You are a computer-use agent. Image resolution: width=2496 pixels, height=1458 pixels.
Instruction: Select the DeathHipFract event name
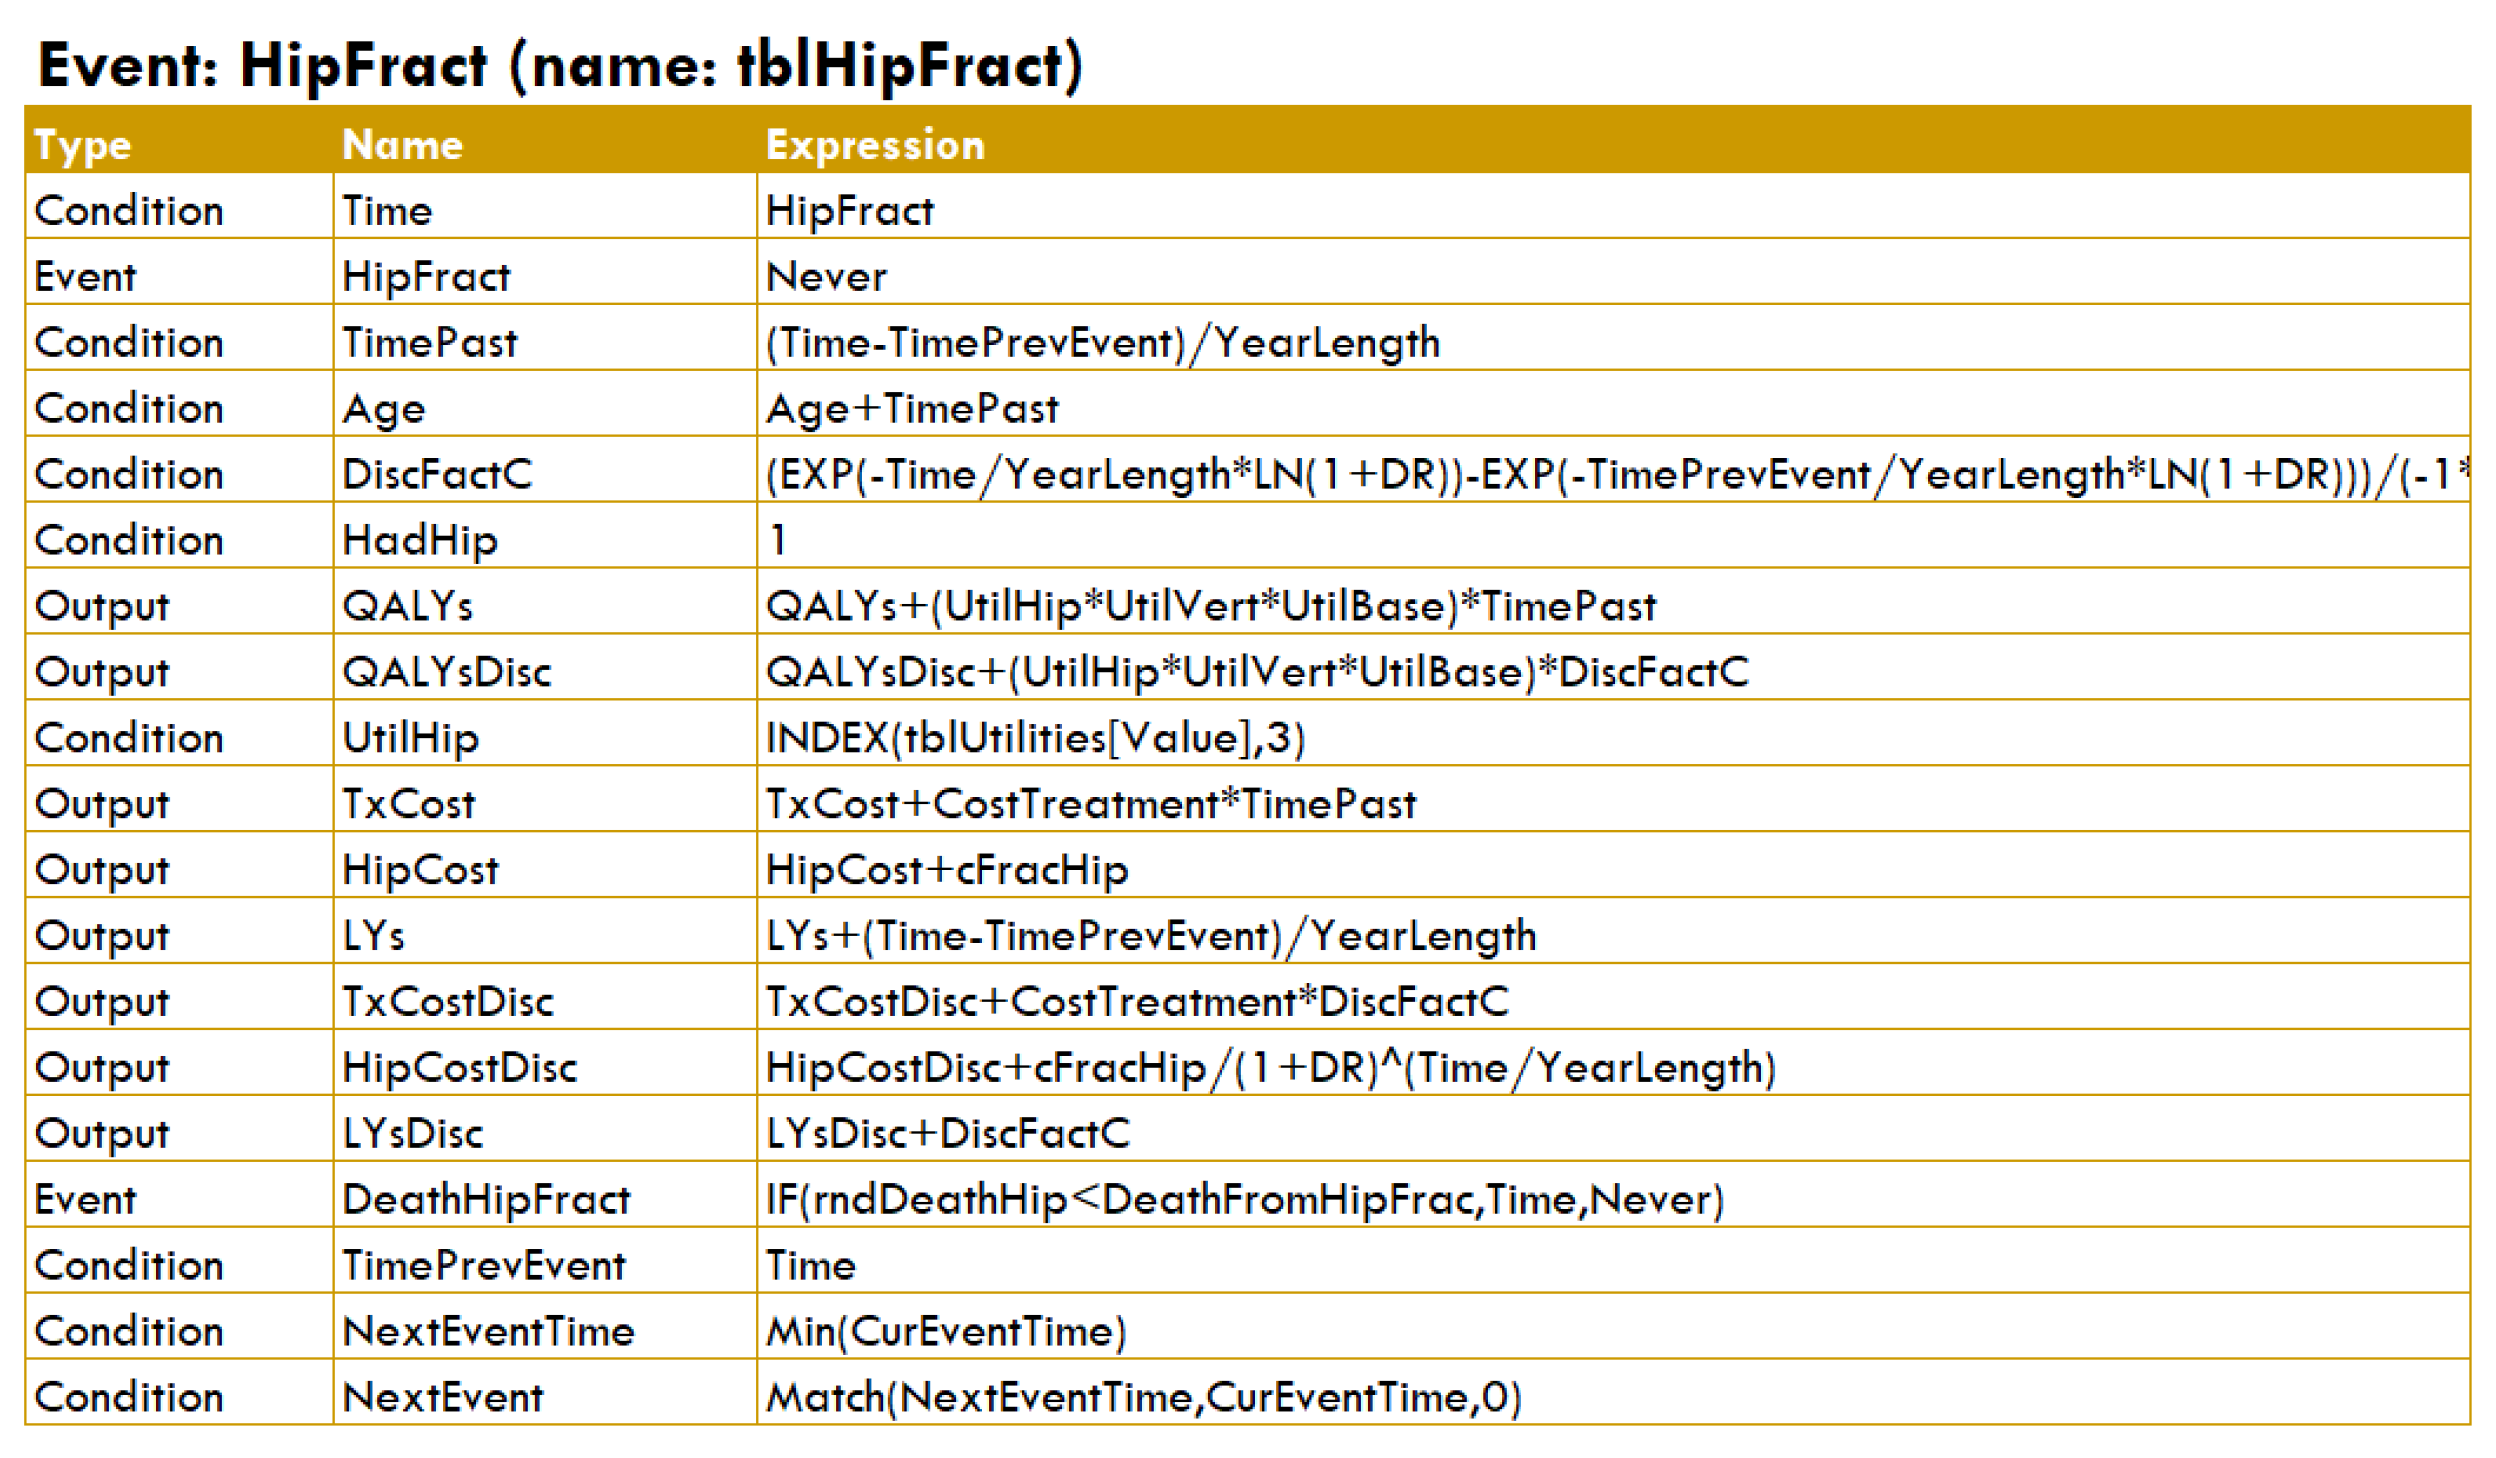click(486, 1200)
